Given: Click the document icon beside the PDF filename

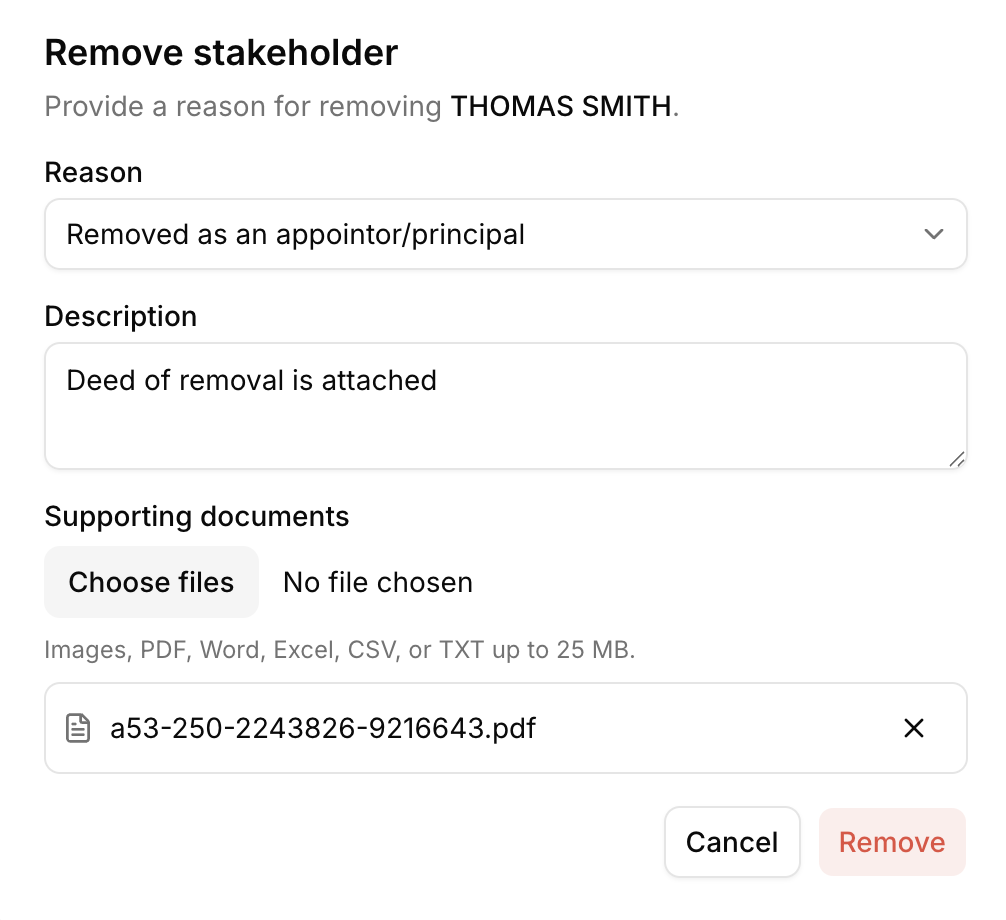Looking at the screenshot, I should click(78, 728).
